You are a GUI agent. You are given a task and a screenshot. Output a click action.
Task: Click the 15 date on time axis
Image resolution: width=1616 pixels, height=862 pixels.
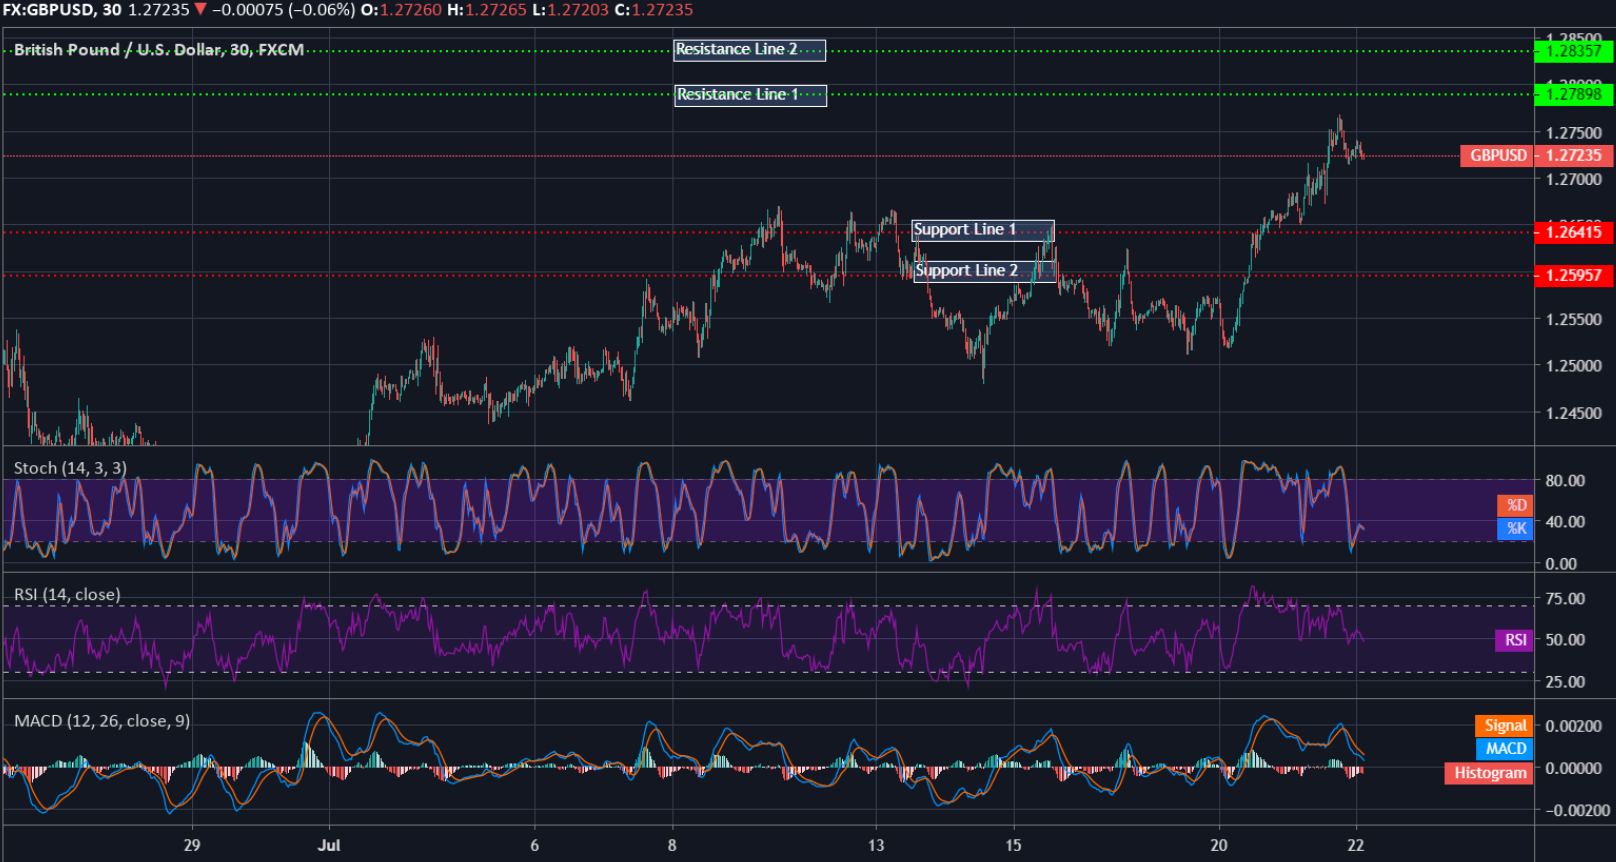tap(1013, 845)
